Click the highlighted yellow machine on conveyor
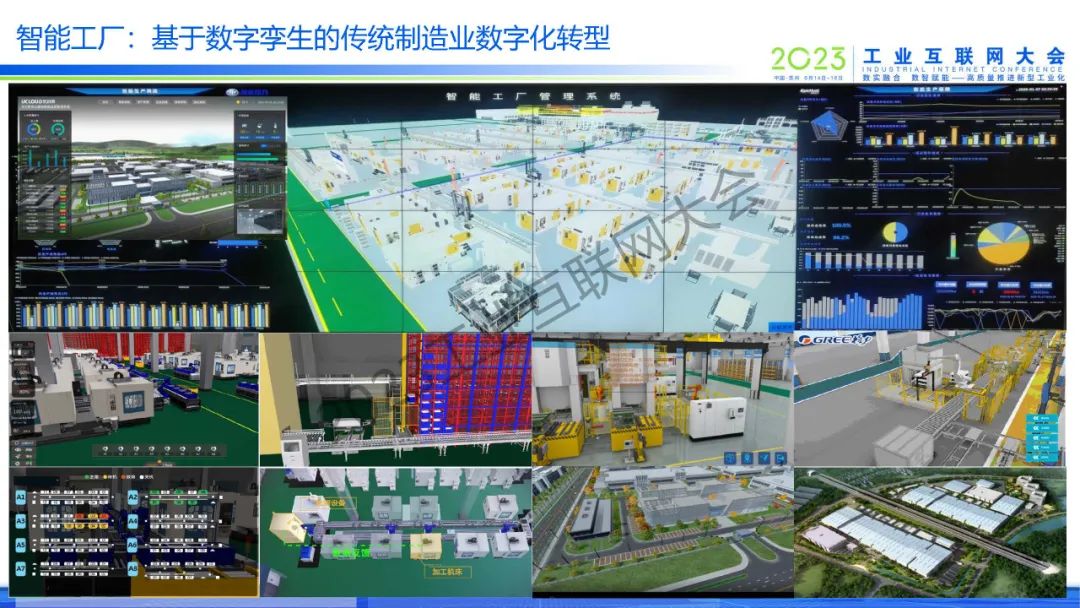This screenshot has height=608, width=1080. (x=425, y=544)
